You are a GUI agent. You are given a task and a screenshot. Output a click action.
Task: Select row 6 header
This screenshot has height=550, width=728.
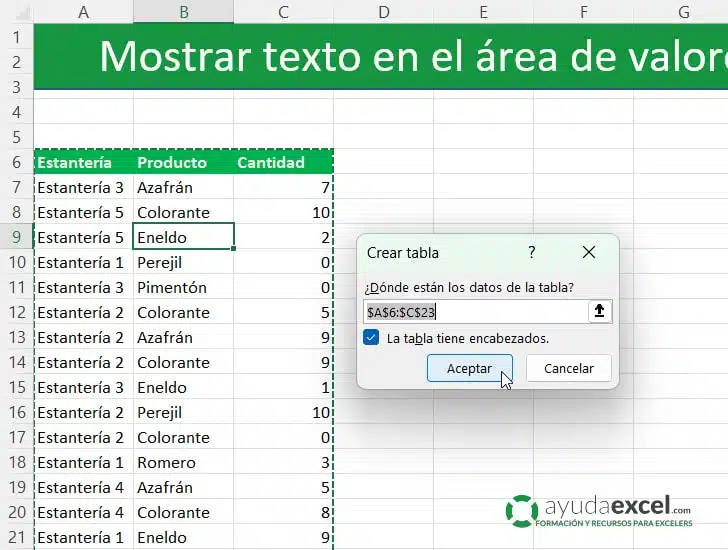[x=17, y=162]
